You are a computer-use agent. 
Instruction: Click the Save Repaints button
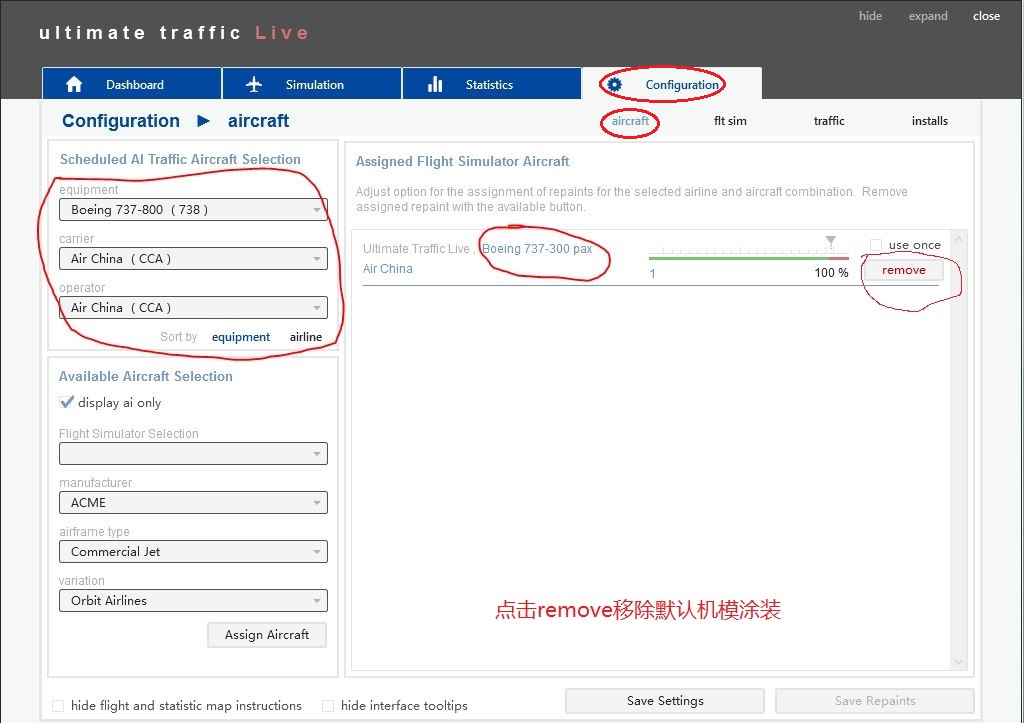pos(874,701)
